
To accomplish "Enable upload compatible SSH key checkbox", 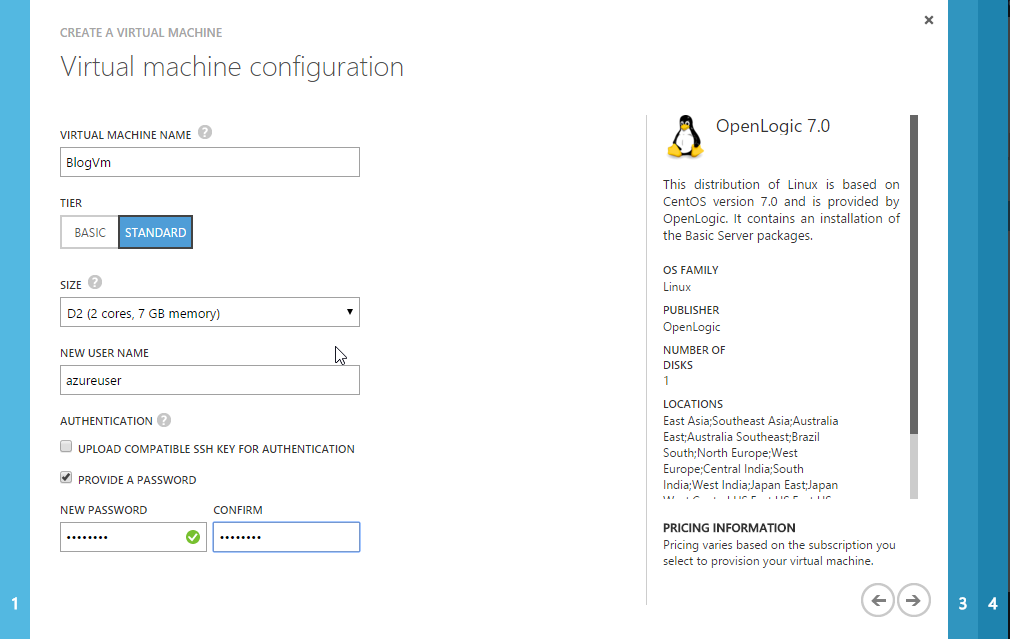I will (67, 448).
